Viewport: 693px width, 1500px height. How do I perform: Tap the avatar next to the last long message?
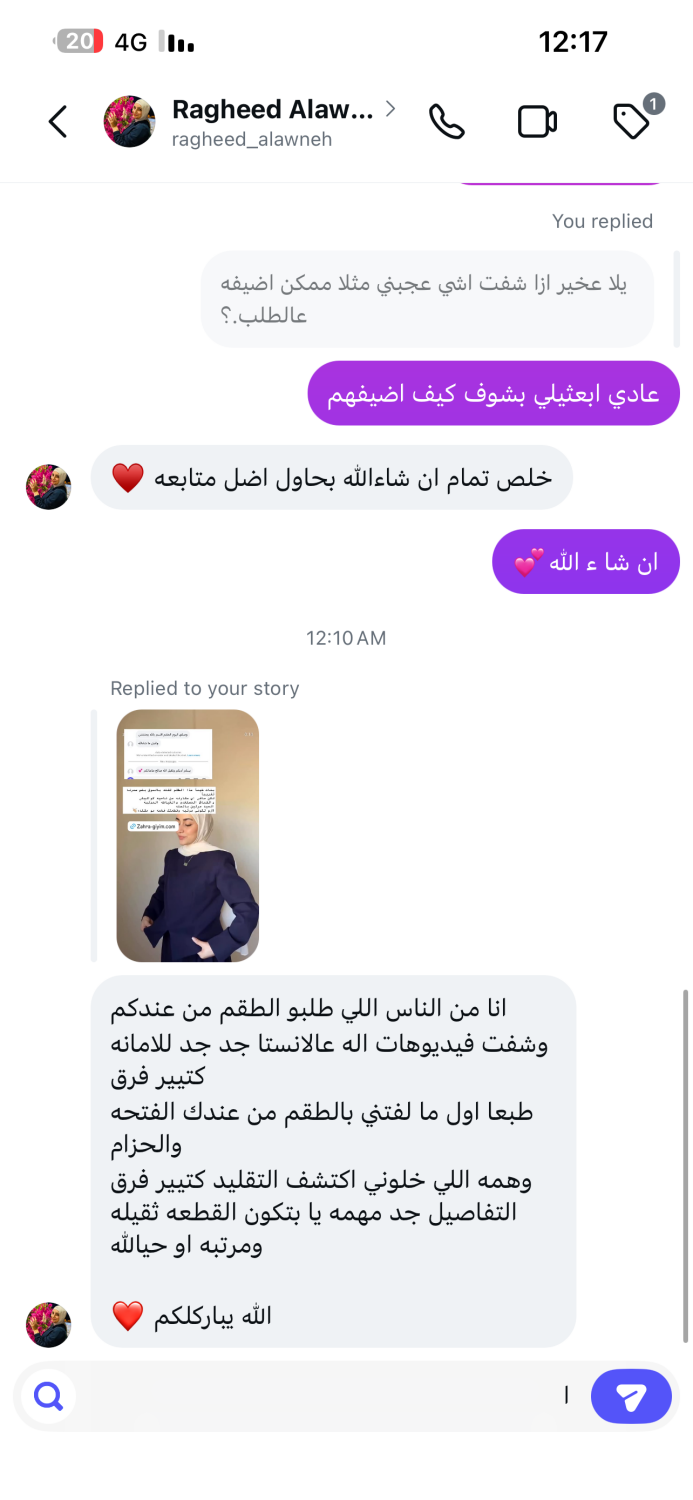[48, 1325]
